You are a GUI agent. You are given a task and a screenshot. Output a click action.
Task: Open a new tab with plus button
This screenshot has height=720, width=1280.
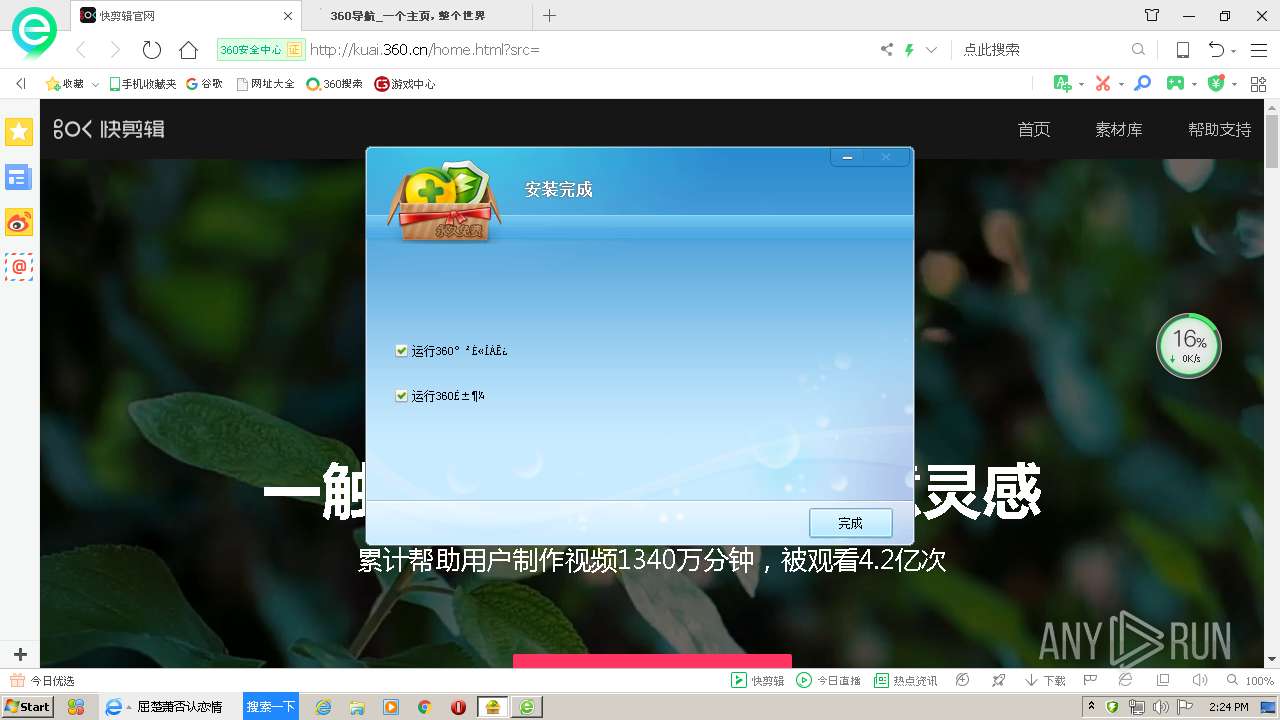549,15
